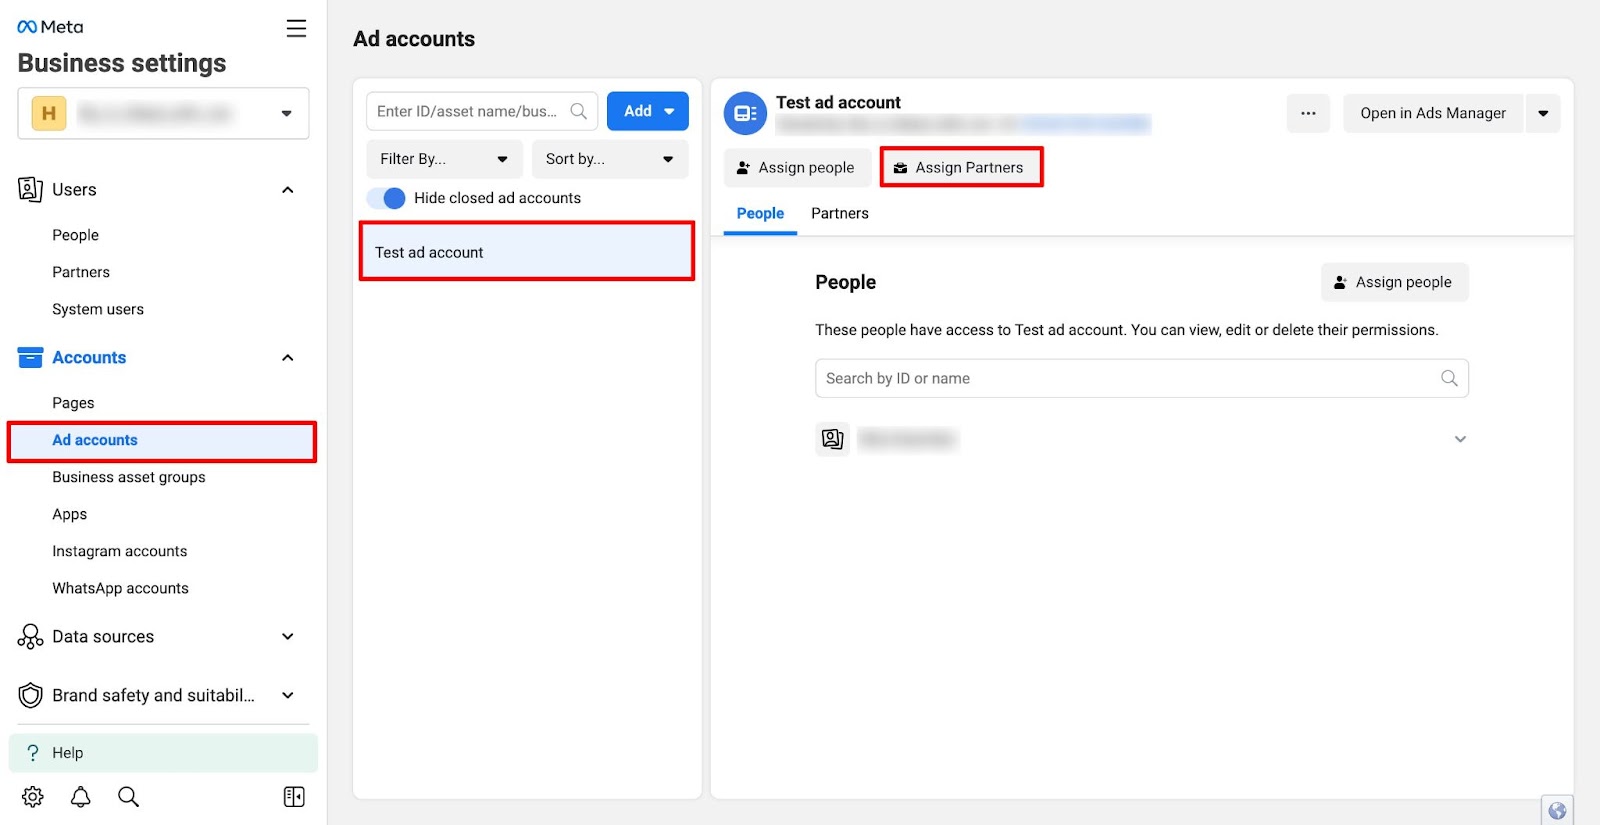Open the notifications bell icon

(x=81, y=797)
